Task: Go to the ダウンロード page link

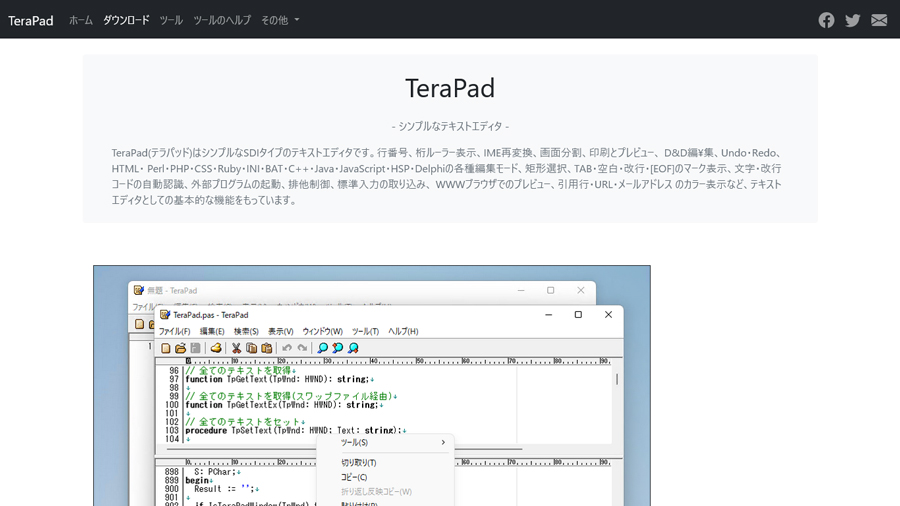Action: pos(126,20)
